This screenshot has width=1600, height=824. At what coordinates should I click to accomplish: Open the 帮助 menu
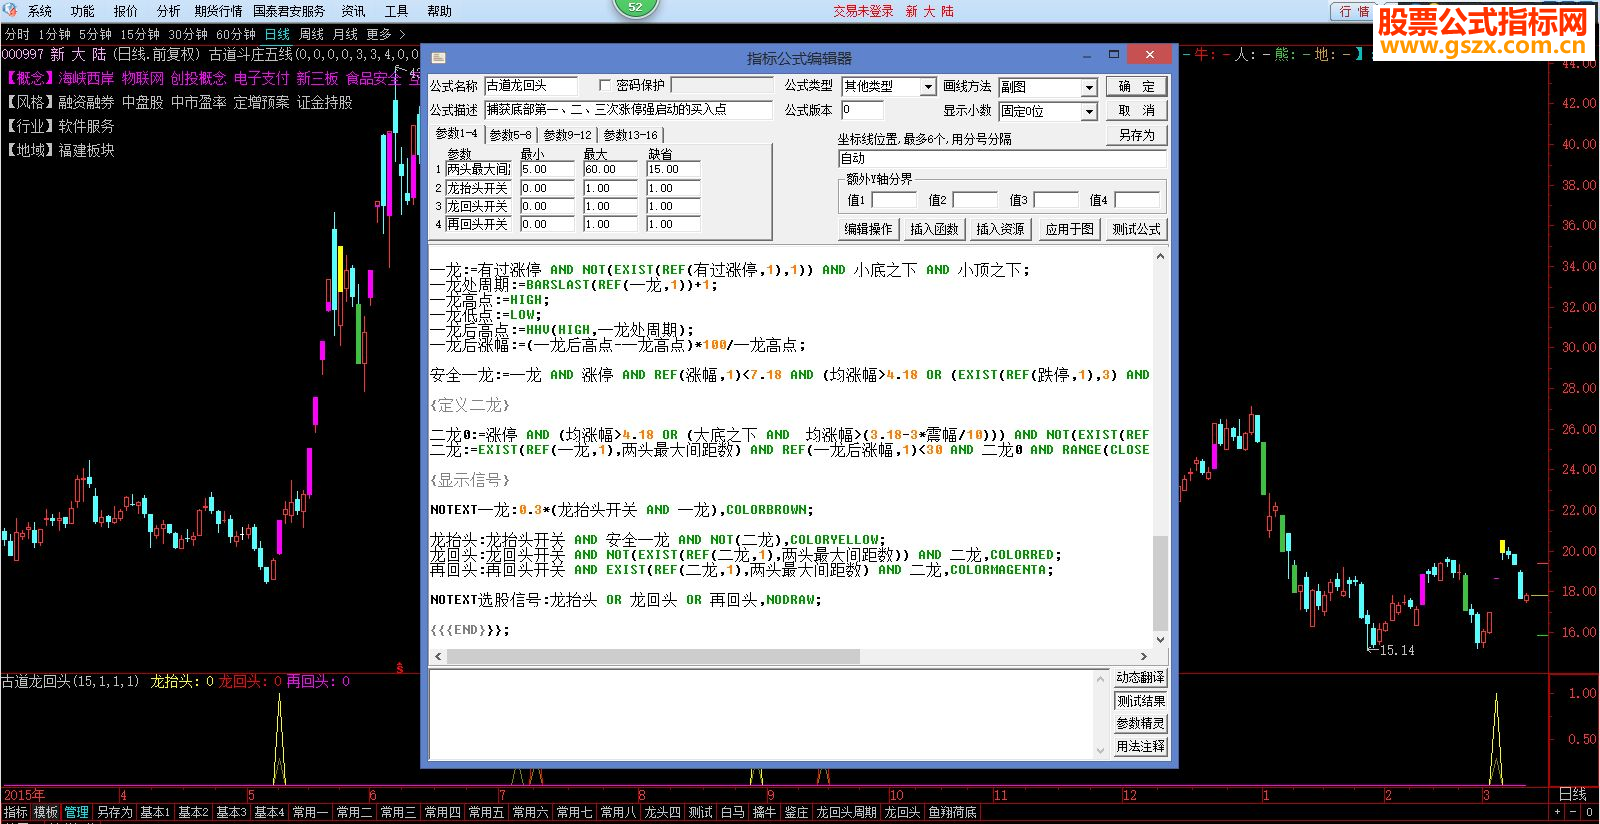[439, 11]
